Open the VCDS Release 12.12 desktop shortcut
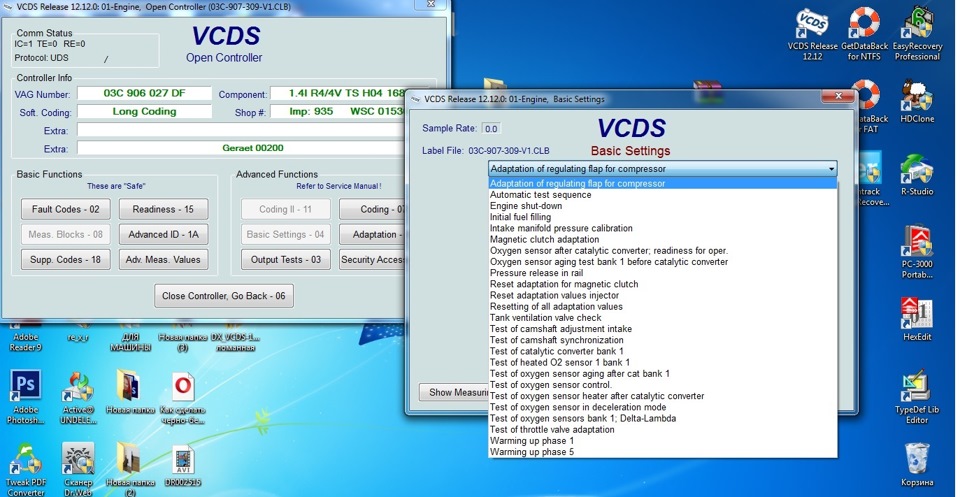The image size is (960, 497). pos(812,34)
